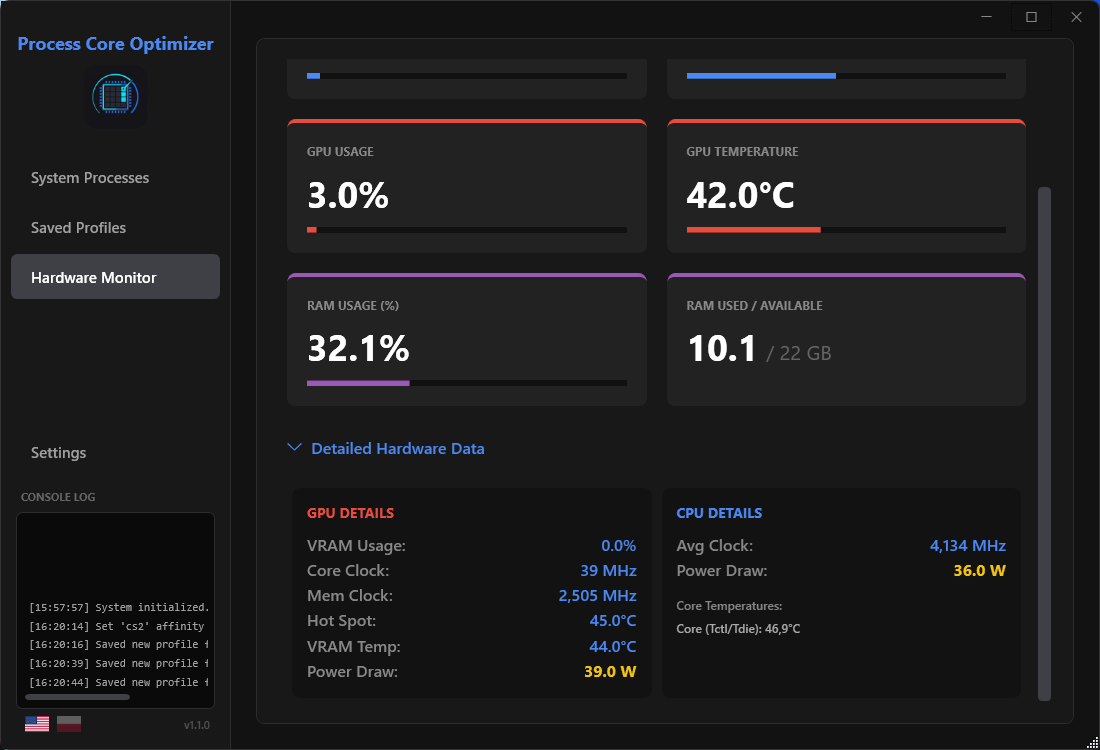Click the RAM USAGE 32.1% value
The width and height of the screenshot is (1100, 750).
click(358, 348)
